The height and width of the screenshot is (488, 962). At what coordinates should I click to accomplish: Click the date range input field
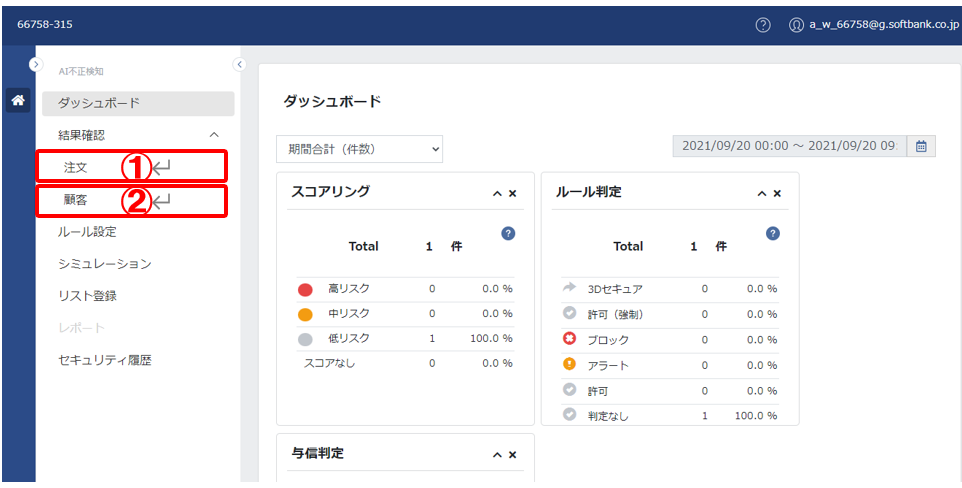point(790,146)
